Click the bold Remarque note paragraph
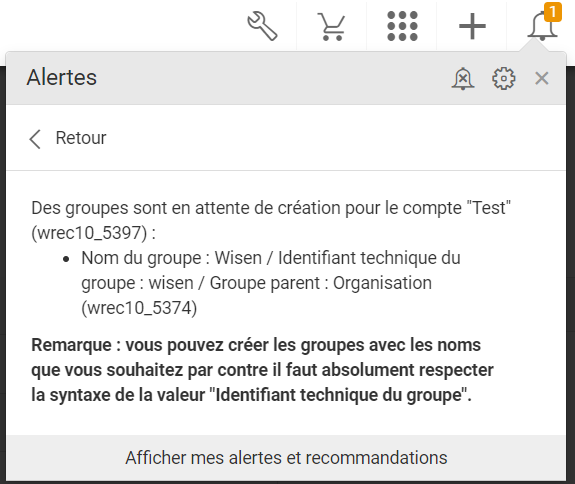Screen dimensions: 575x484 coord(262,370)
